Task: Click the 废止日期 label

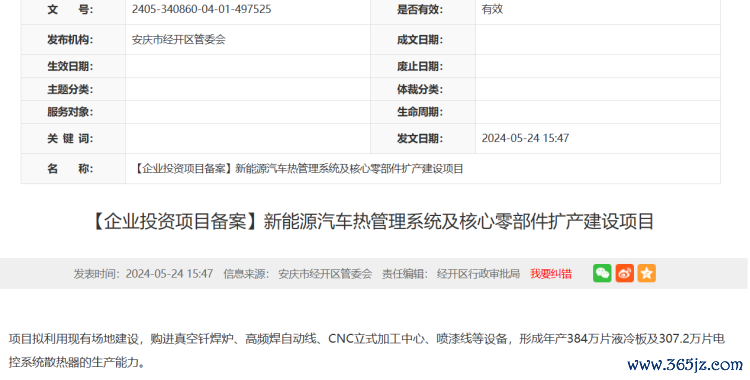Action: (x=419, y=67)
